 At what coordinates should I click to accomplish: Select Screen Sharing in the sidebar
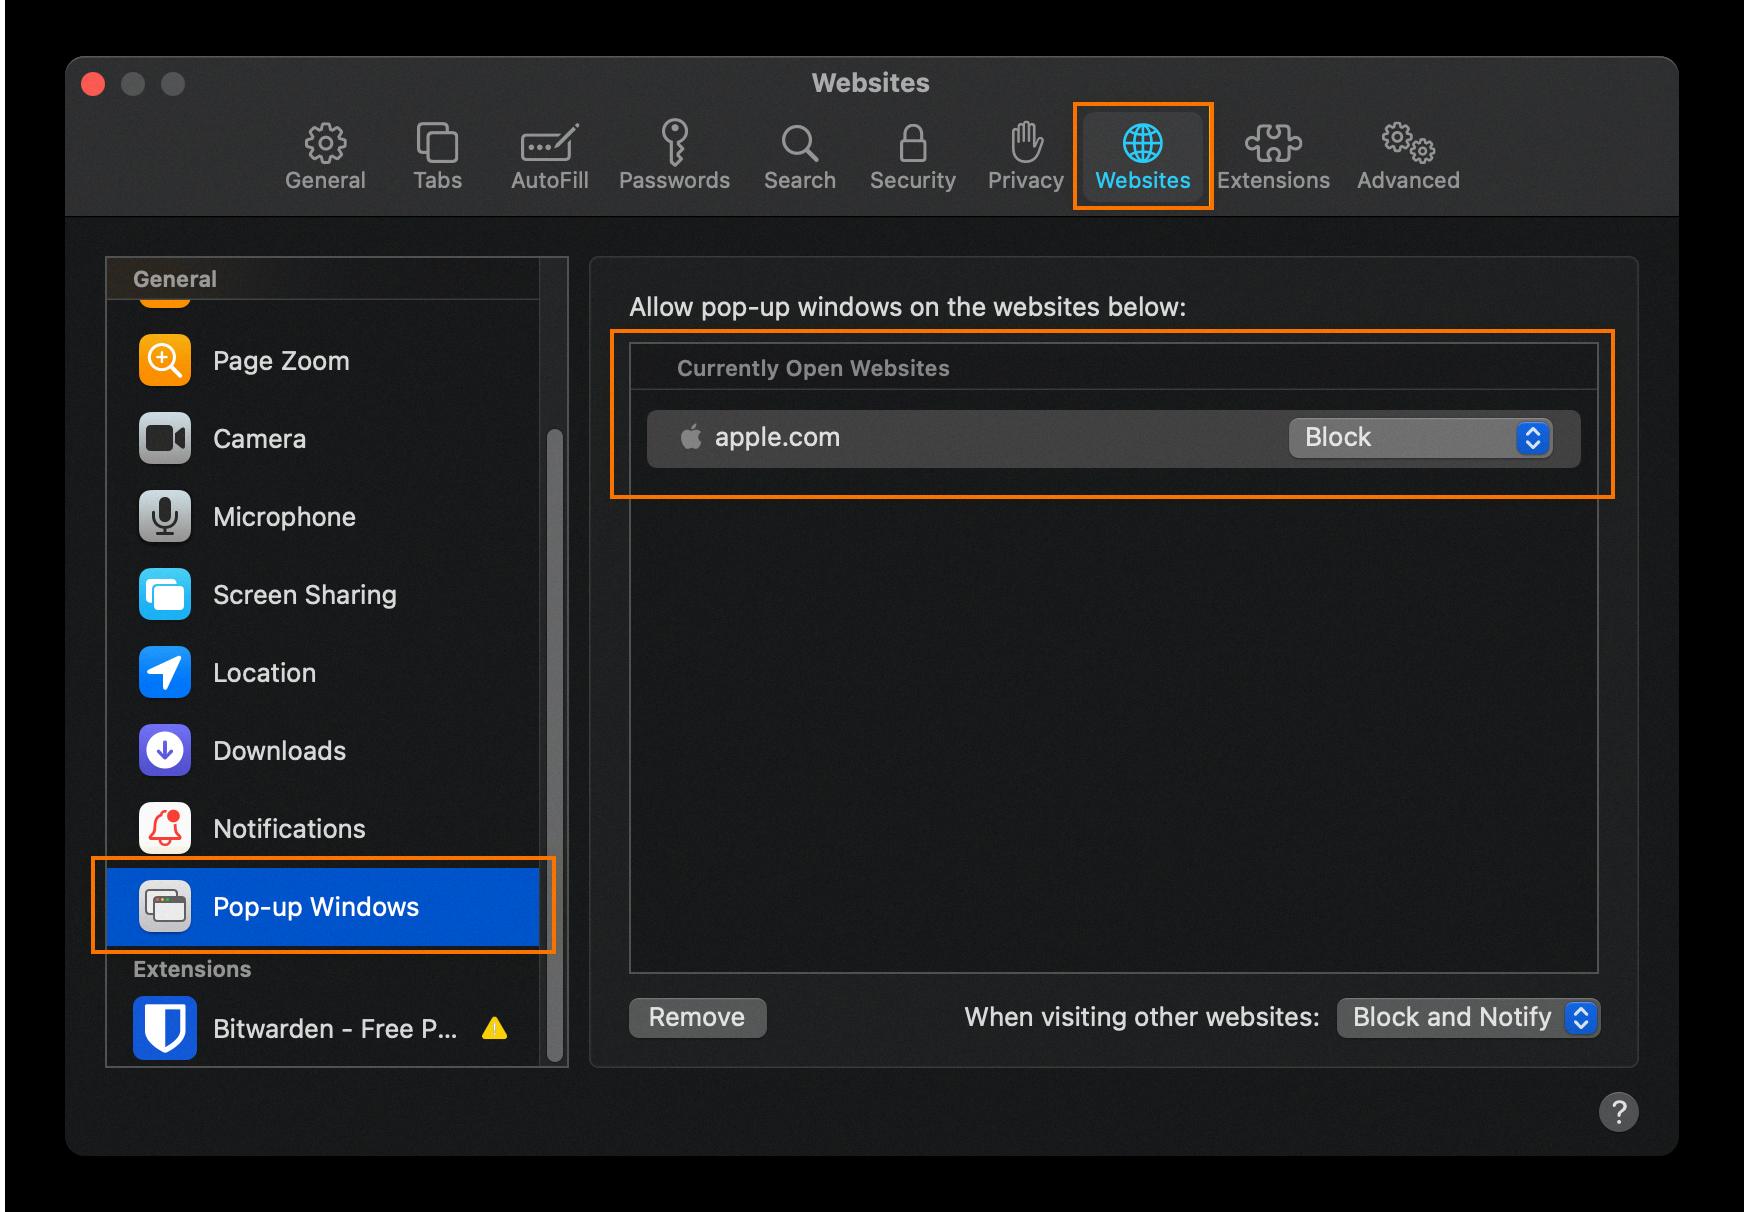pos(303,594)
